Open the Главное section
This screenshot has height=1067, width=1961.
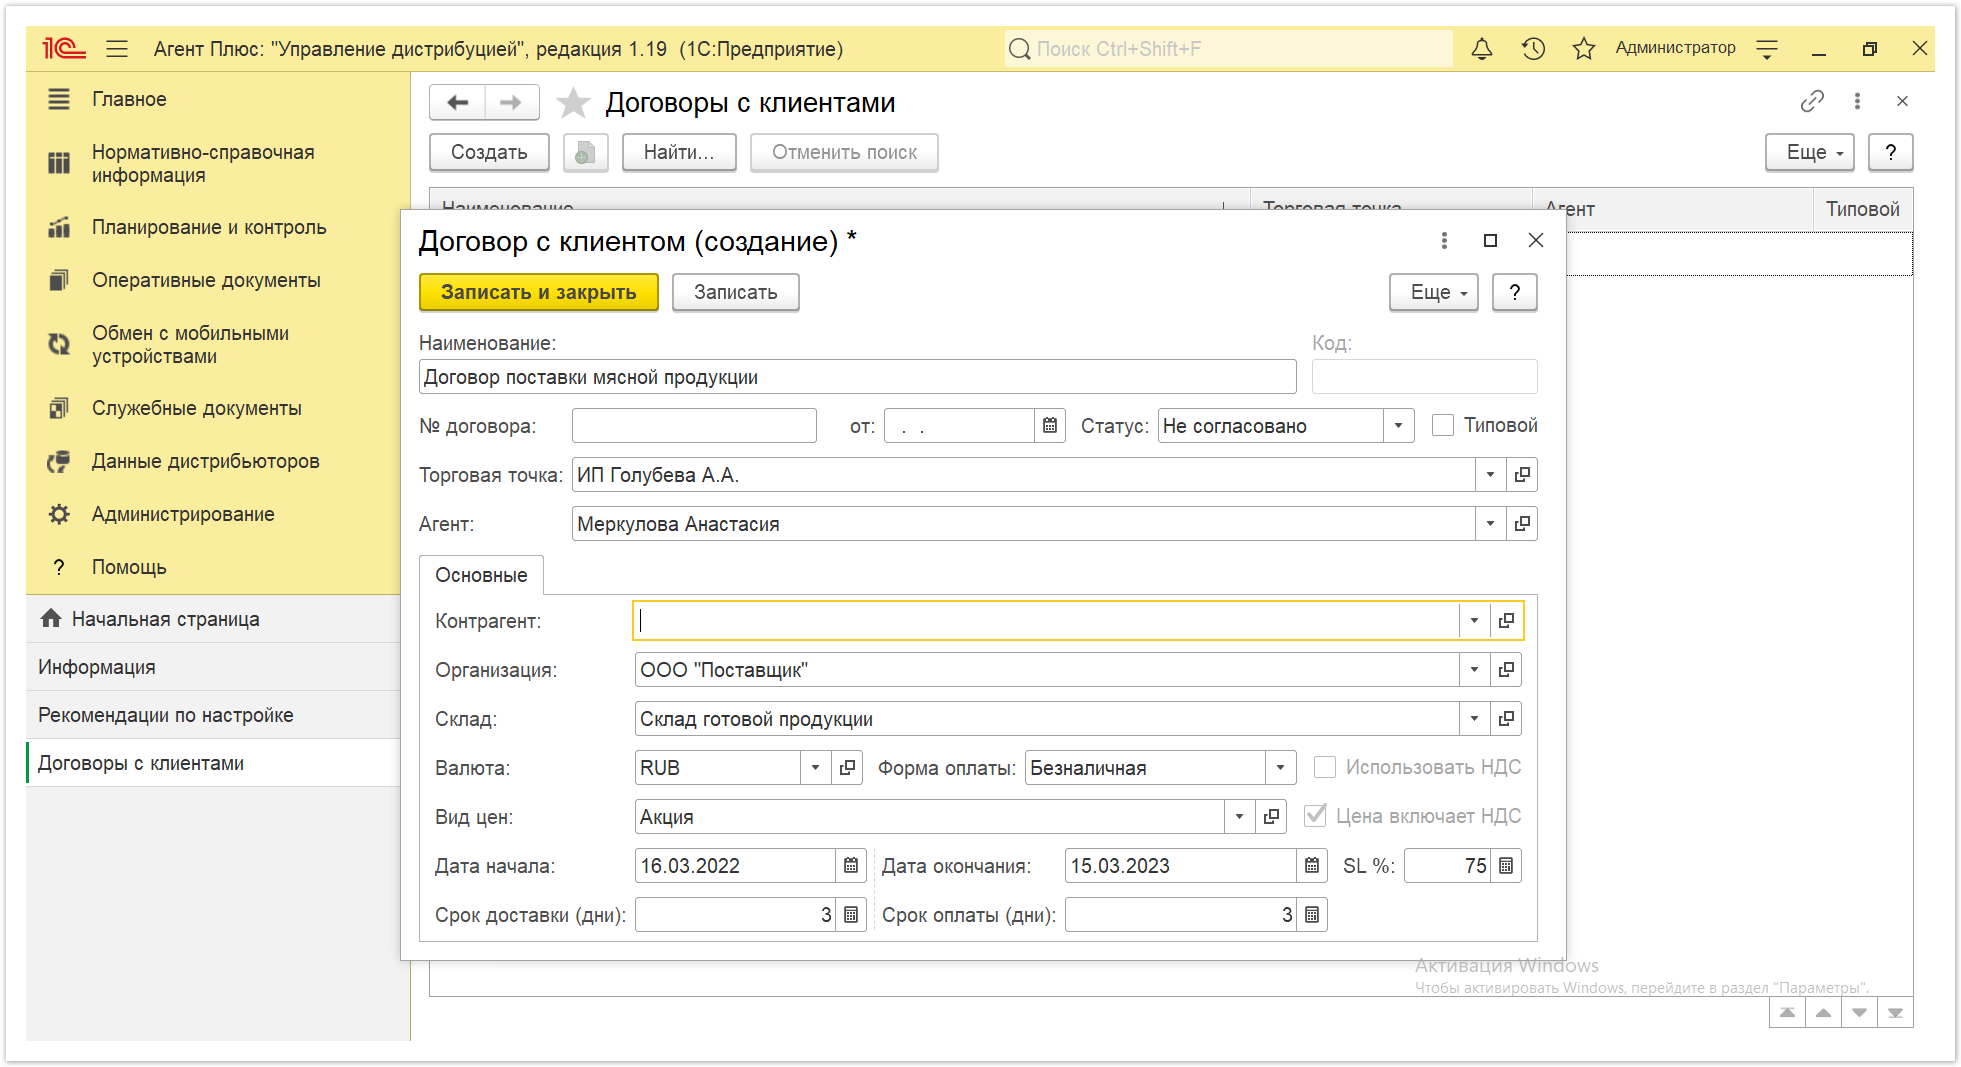click(218, 99)
